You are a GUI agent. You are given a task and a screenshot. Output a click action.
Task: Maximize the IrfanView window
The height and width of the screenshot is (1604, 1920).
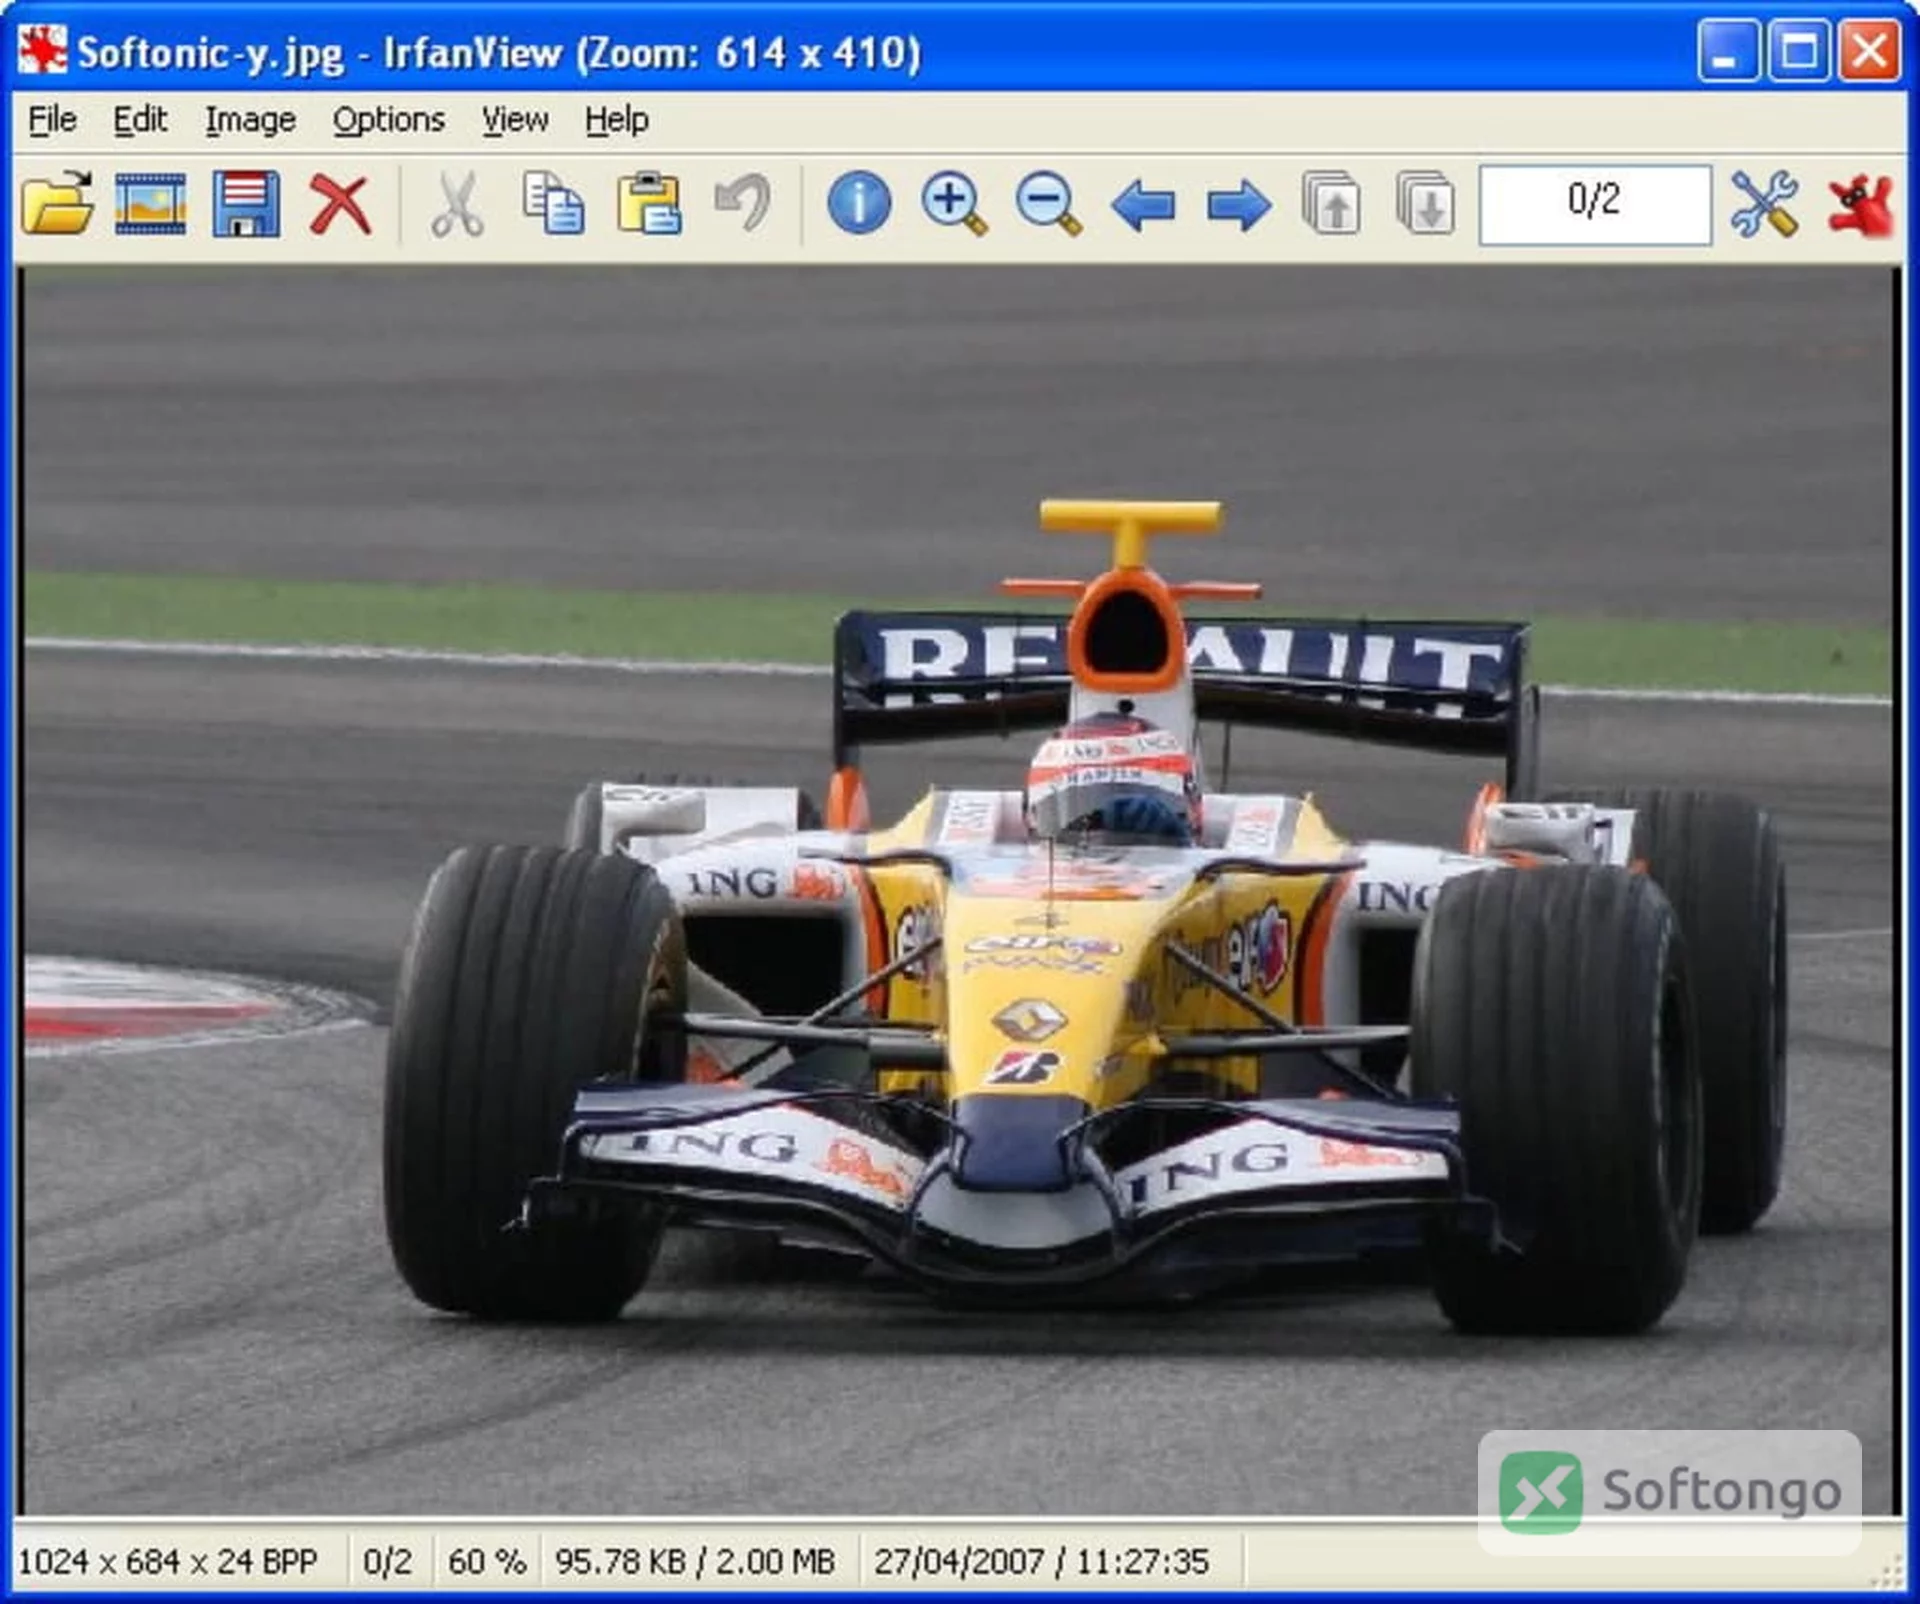coord(1799,50)
